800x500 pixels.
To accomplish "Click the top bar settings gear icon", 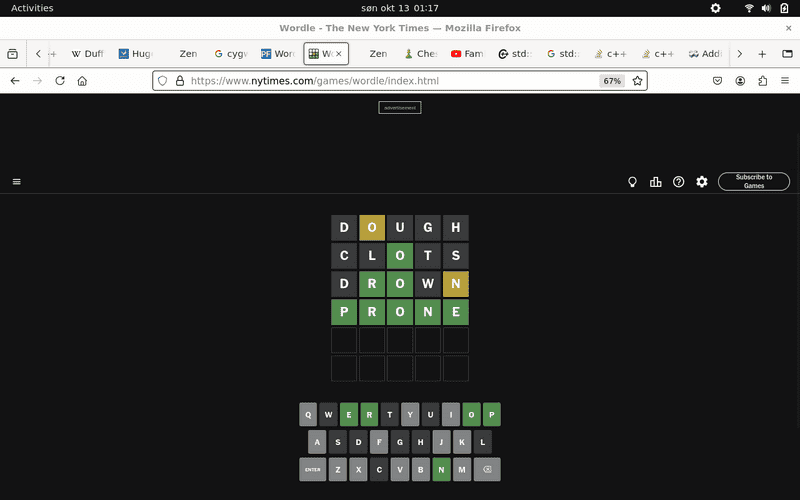I will click(715, 8).
